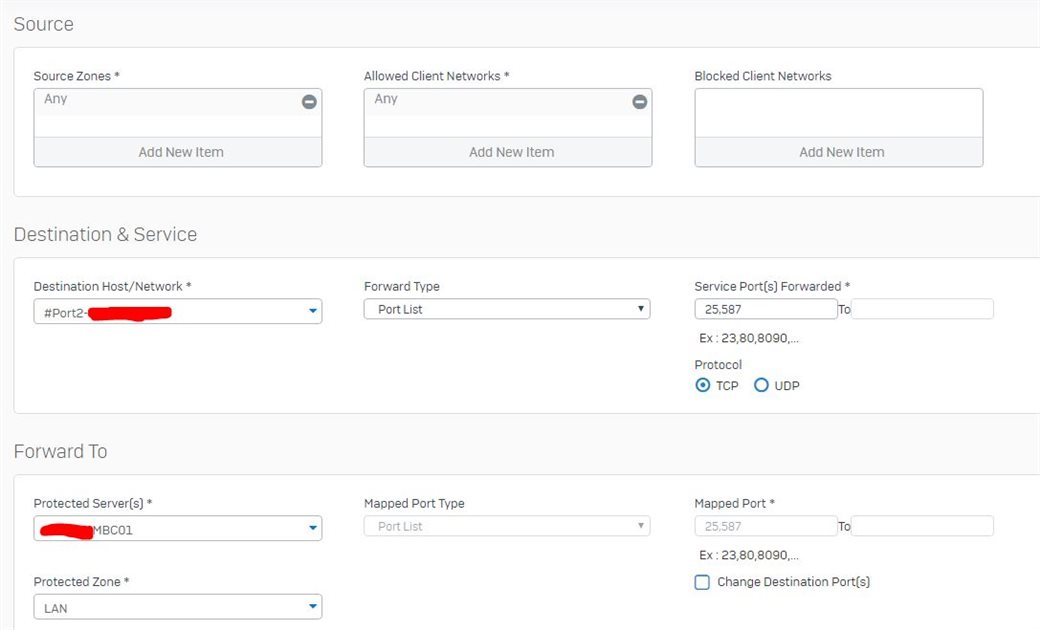Enable Change Destination Port(s) checkbox
The width and height of the screenshot is (1040, 630).
(x=702, y=582)
